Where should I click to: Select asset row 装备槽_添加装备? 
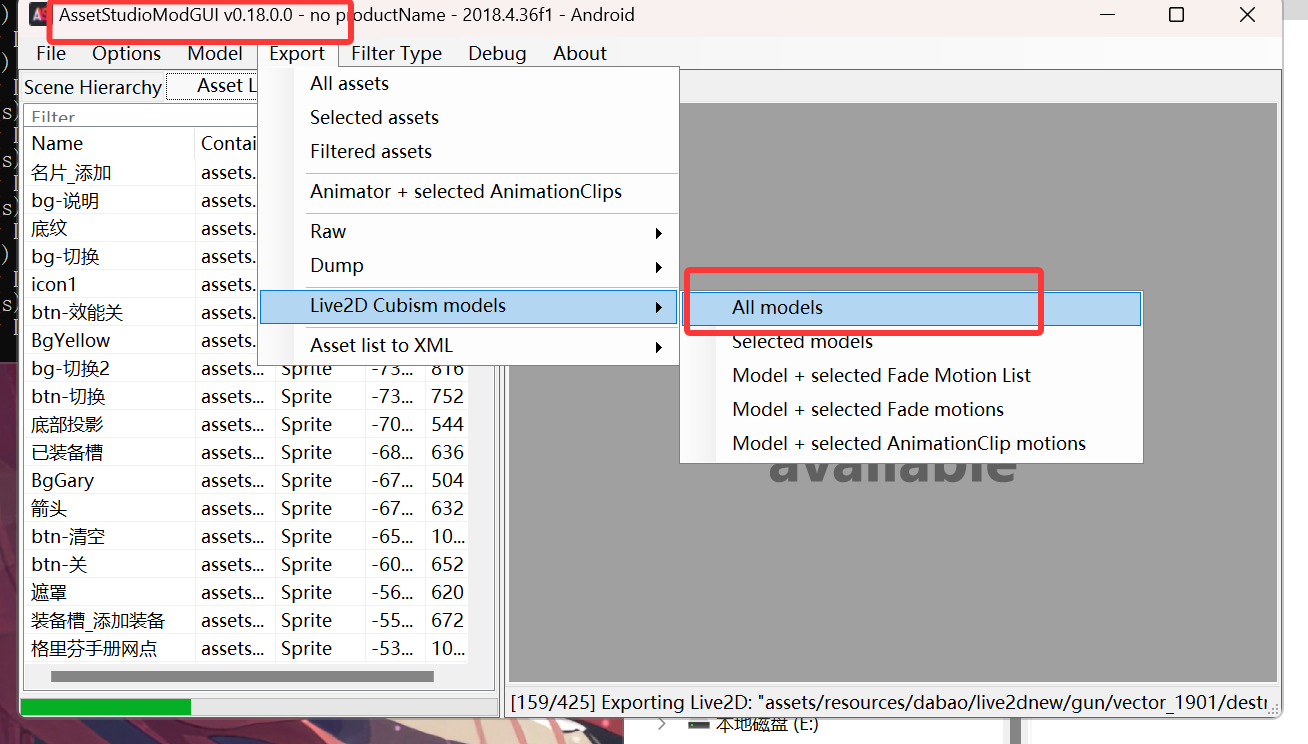coord(246,621)
